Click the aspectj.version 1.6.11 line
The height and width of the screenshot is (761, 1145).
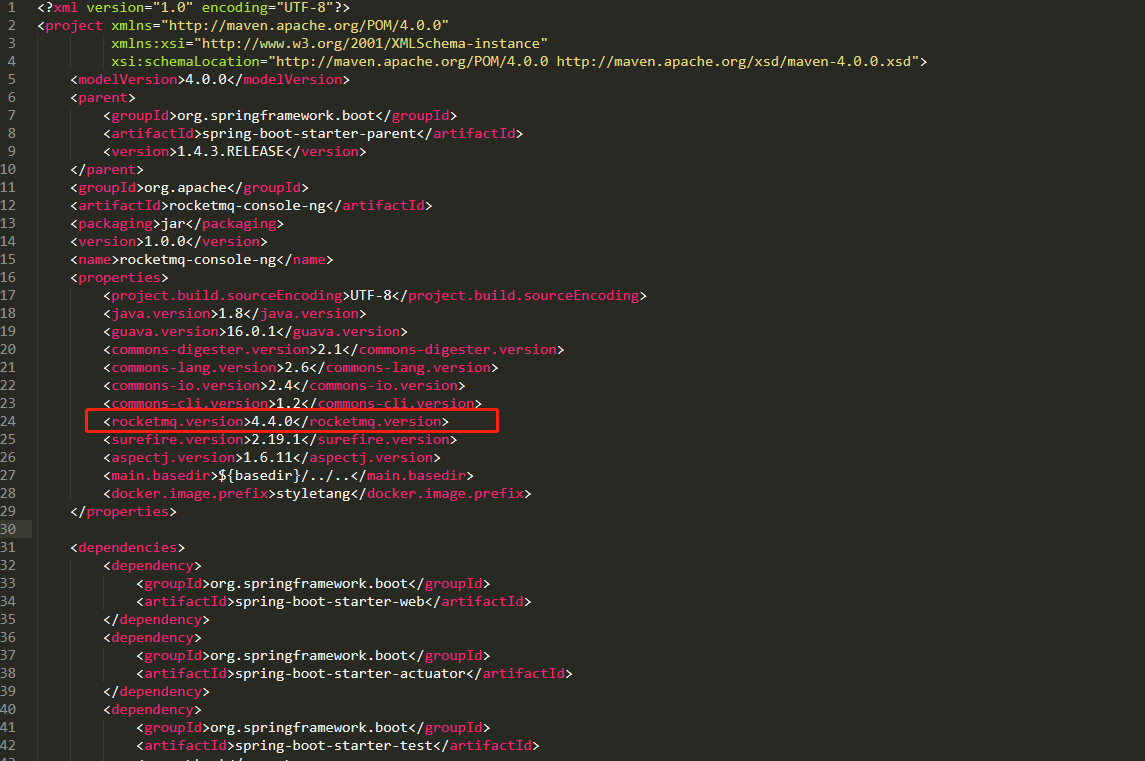[x=272, y=458]
